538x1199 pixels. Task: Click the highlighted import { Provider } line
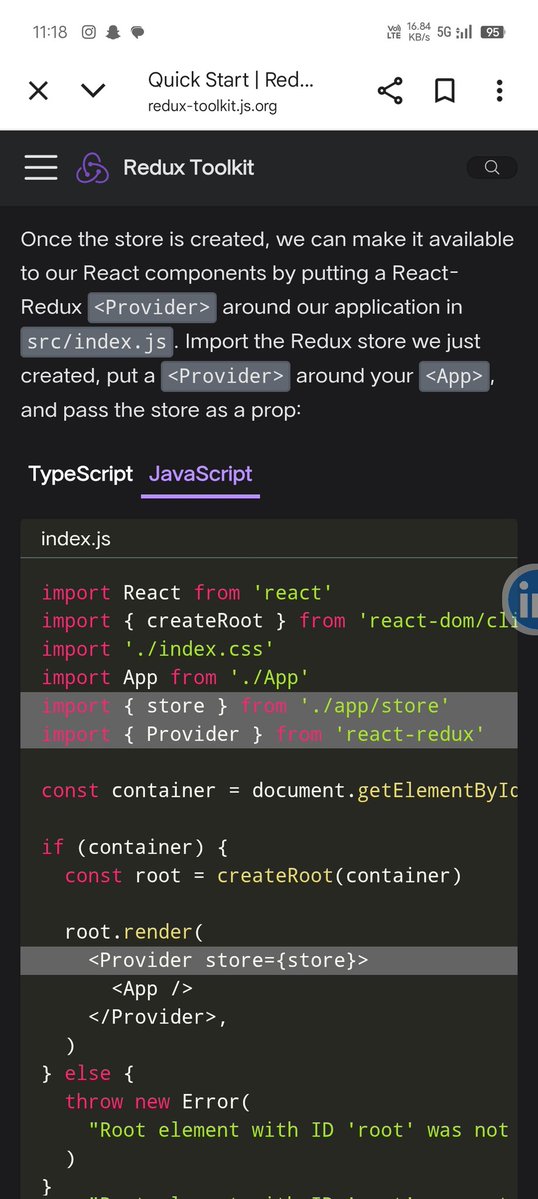[x=269, y=734]
